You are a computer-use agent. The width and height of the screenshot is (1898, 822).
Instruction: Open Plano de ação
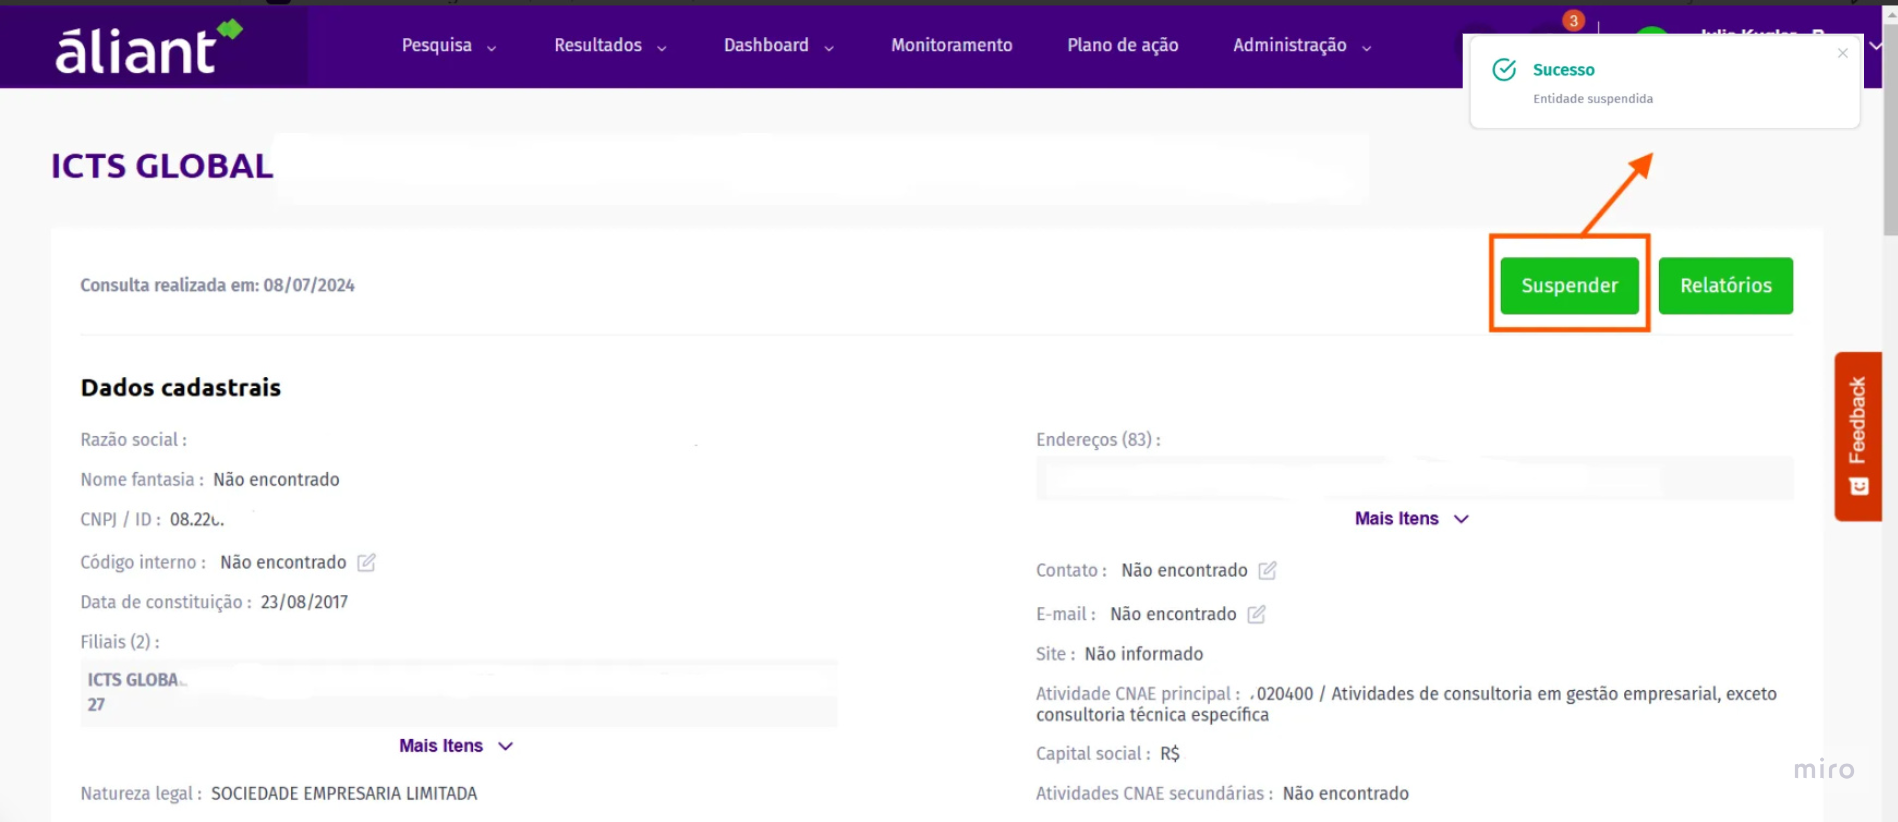pyautogui.click(x=1122, y=45)
